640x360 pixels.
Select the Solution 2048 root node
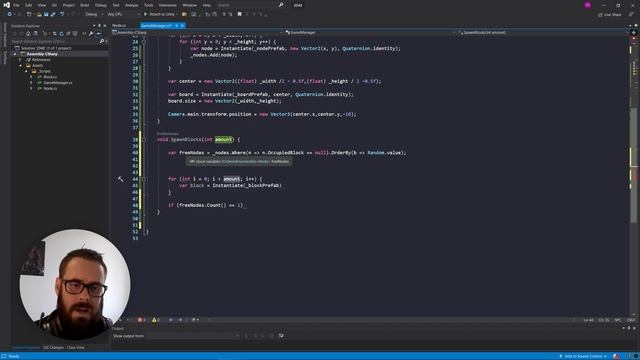[46, 48]
